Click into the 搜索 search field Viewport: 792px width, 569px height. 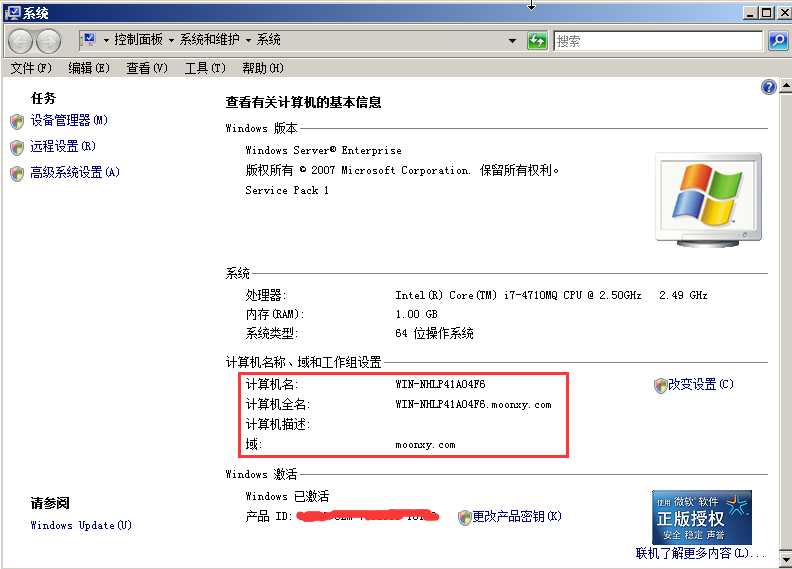coord(658,41)
